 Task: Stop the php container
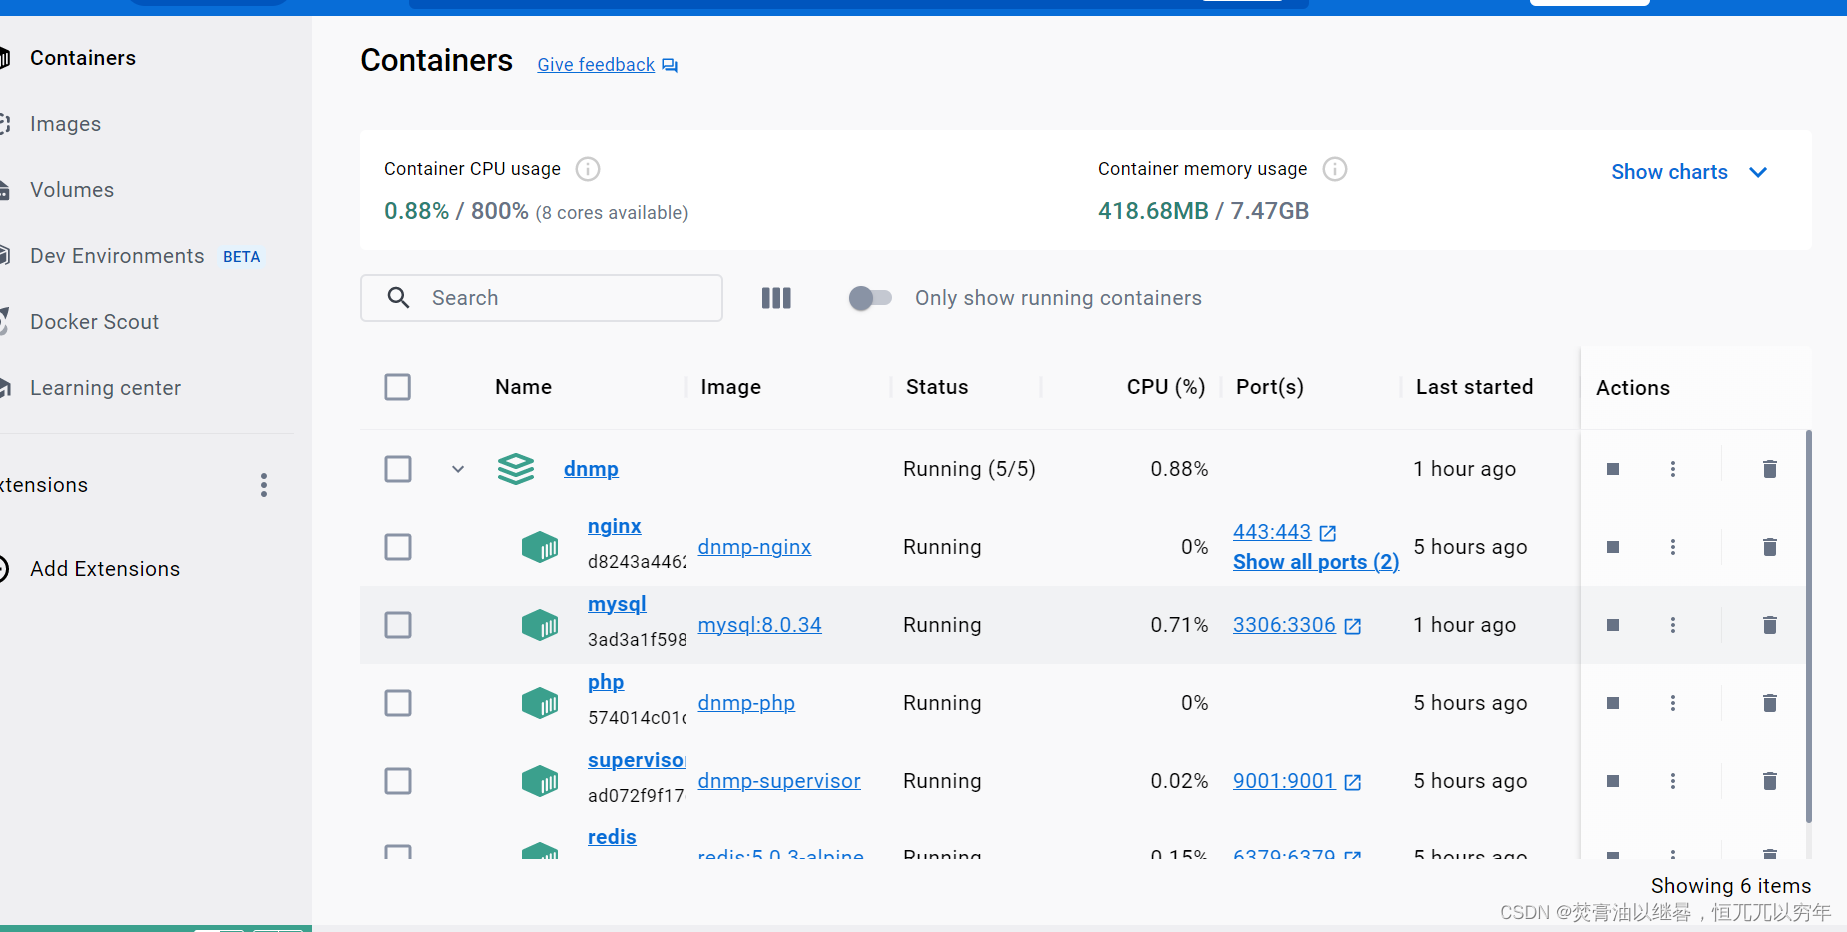pyautogui.click(x=1613, y=703)
